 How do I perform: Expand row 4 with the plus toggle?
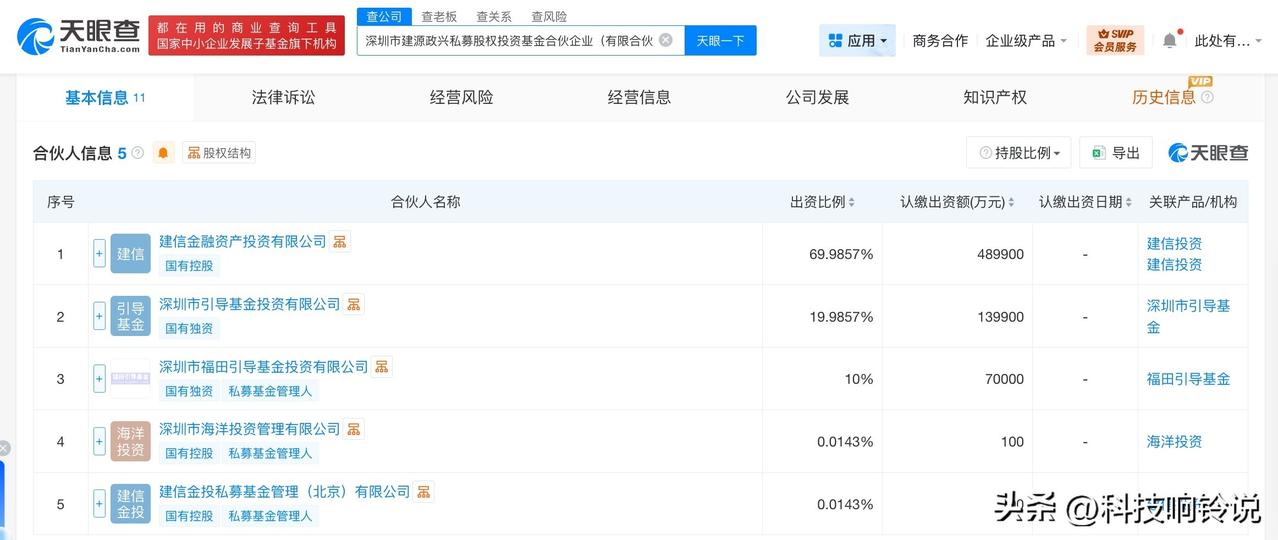click(x=99, y=441)
